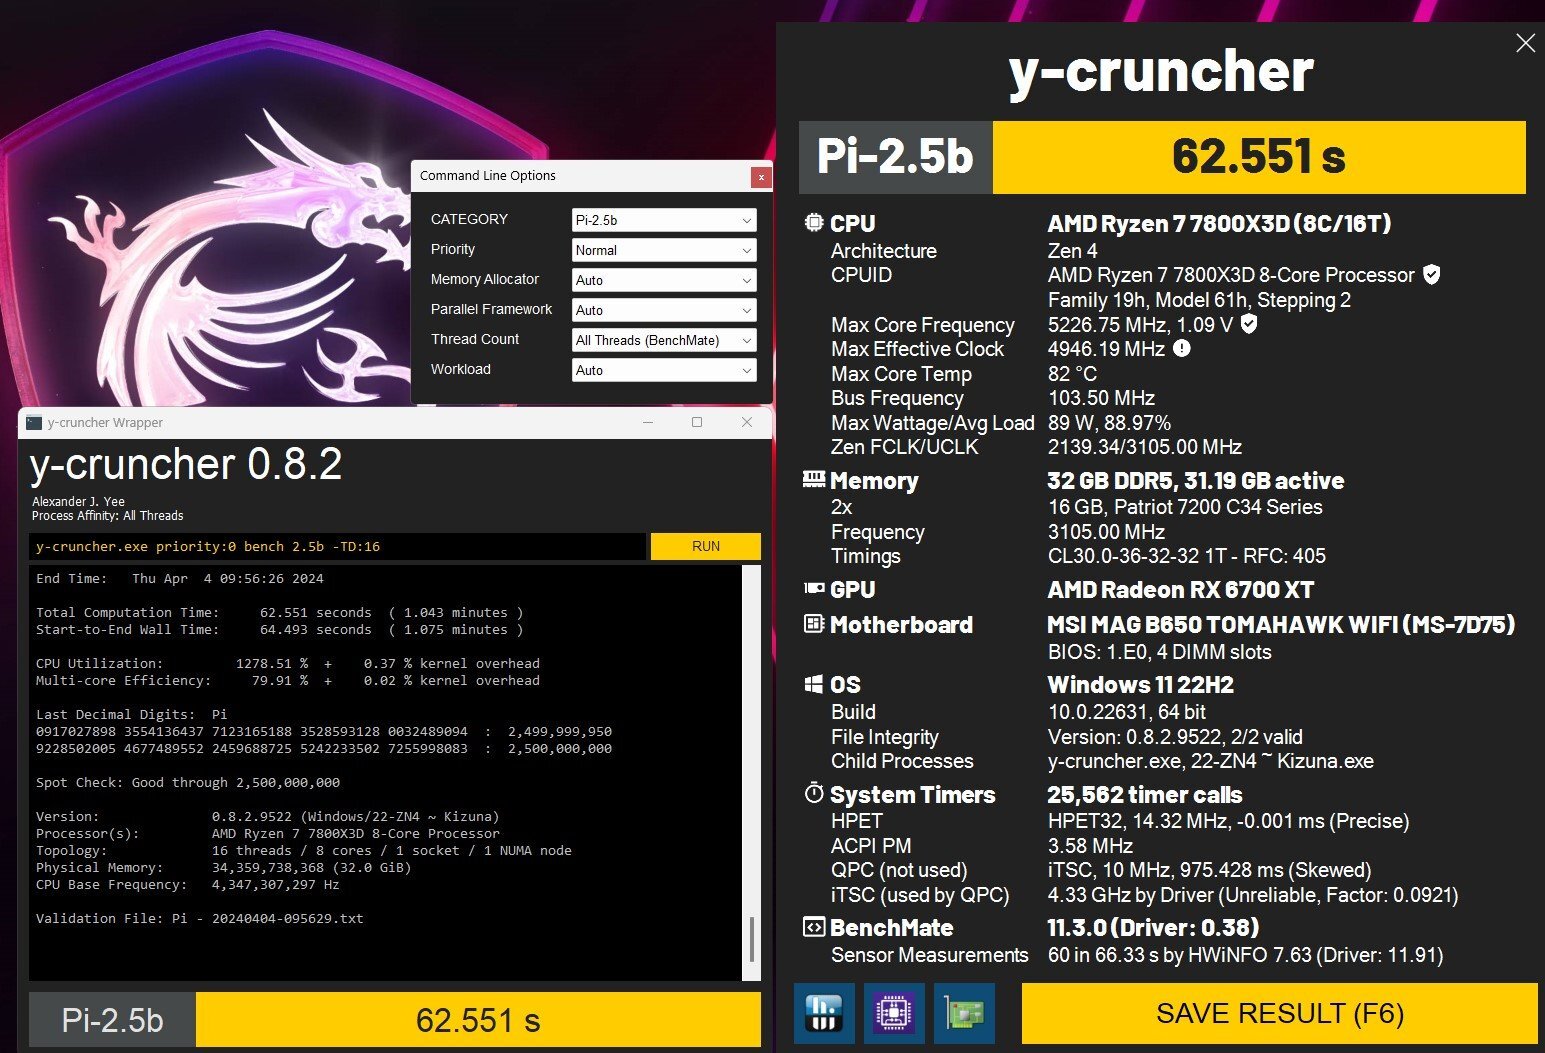Click 60 in 66.33 s by HWiNFO line
Image resolution: width=1545 pixels, height=1053 pixels.
click(x=1245, y=954)
